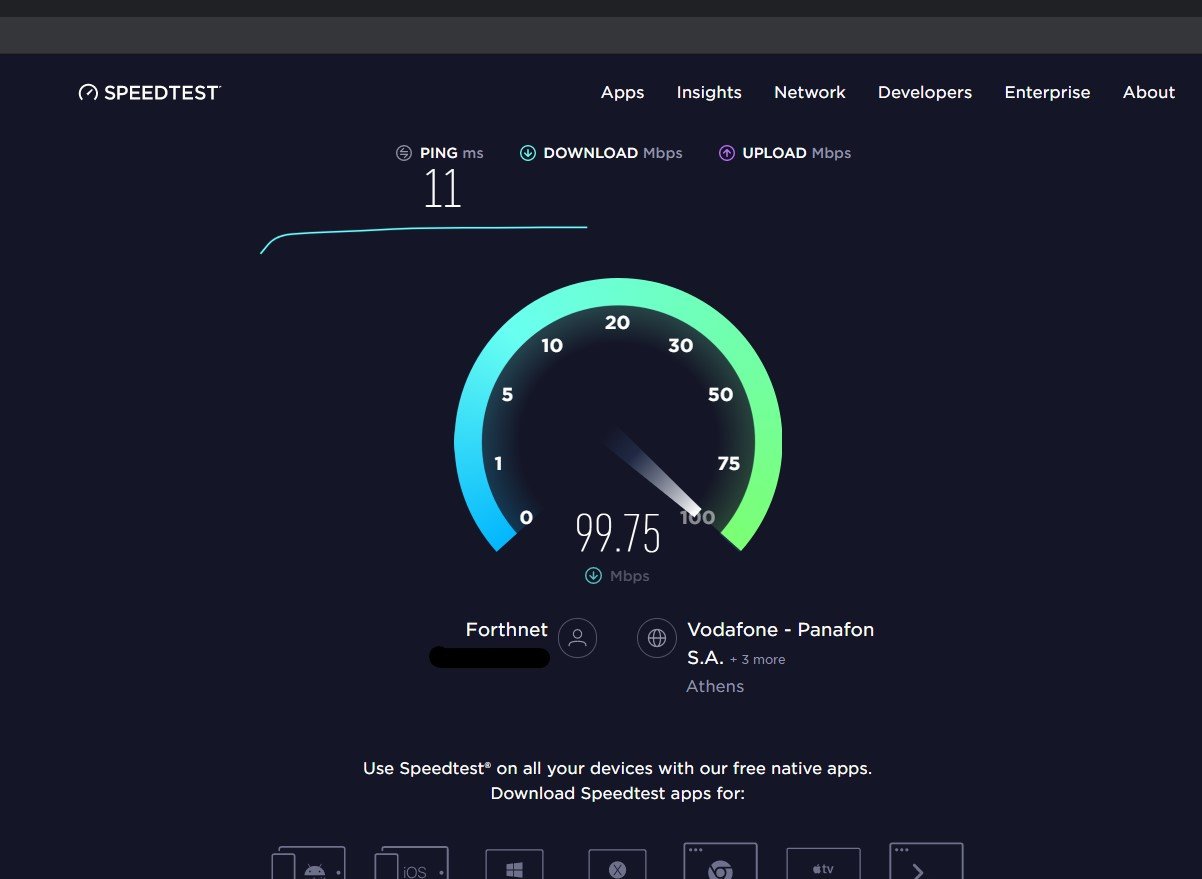Click the download speed graph line
Viewport: 1202px width, 879px height.
(423, 238)
